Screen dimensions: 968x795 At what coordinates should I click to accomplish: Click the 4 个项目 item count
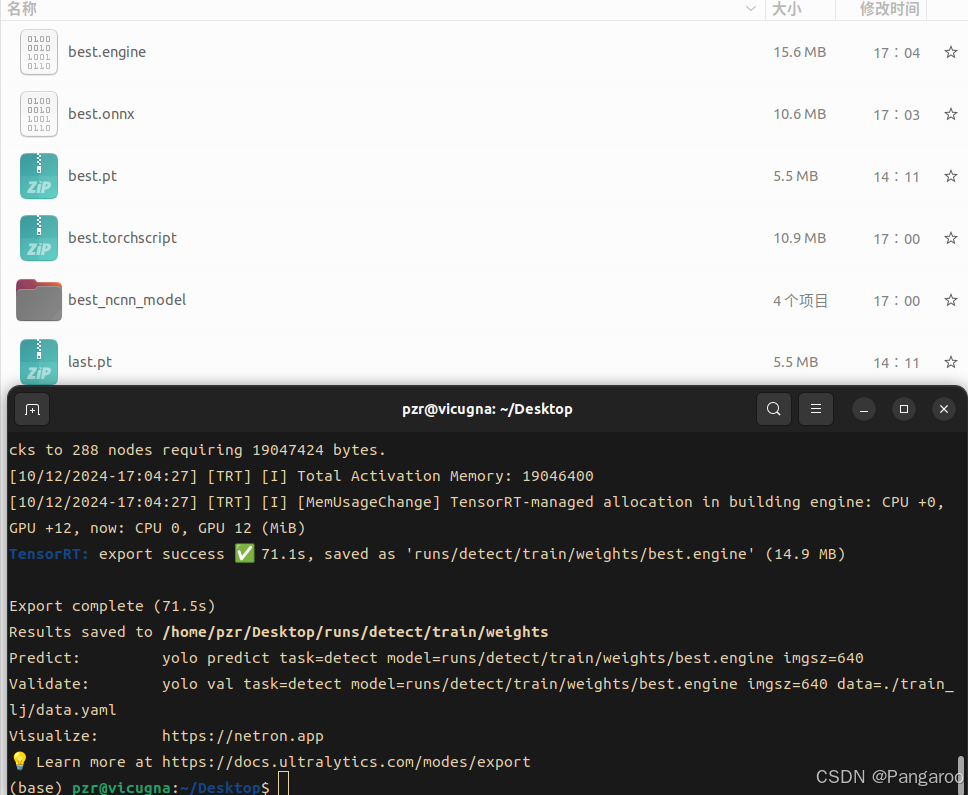[801, 301]
